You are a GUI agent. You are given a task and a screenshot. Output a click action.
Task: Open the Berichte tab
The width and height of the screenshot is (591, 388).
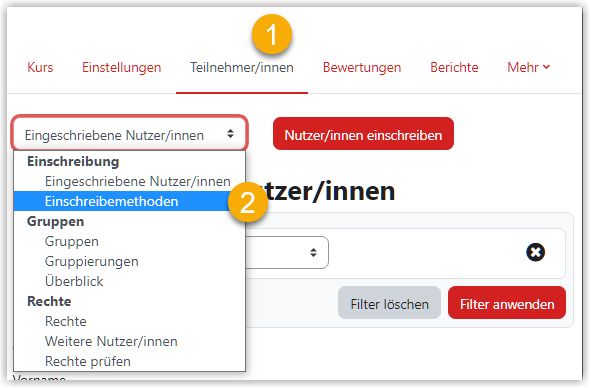pyautogui.click(x=454, y=67)
